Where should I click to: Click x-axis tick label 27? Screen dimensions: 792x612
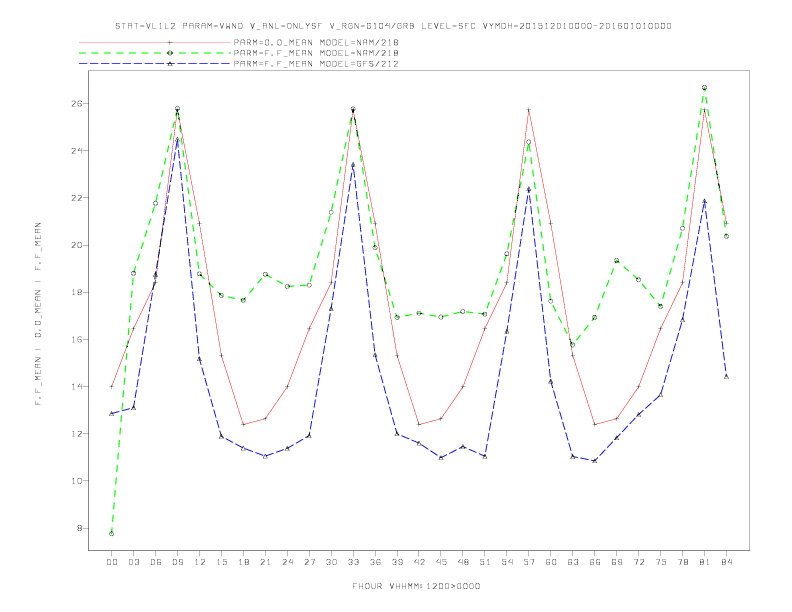(309, 562)
